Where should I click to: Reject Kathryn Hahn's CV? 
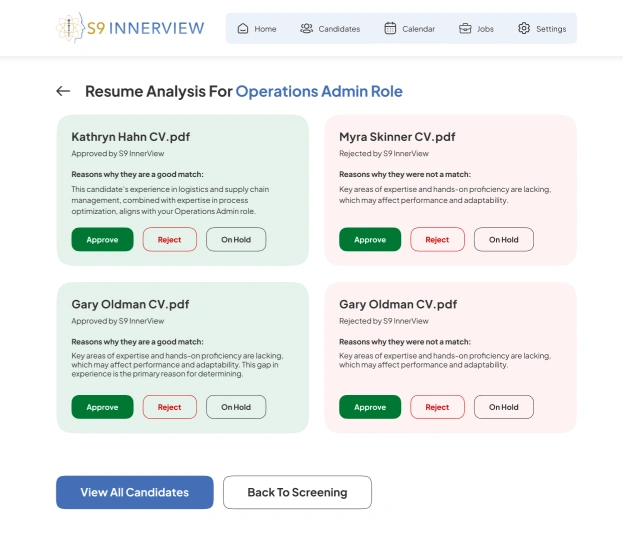[x=170, y=240]
